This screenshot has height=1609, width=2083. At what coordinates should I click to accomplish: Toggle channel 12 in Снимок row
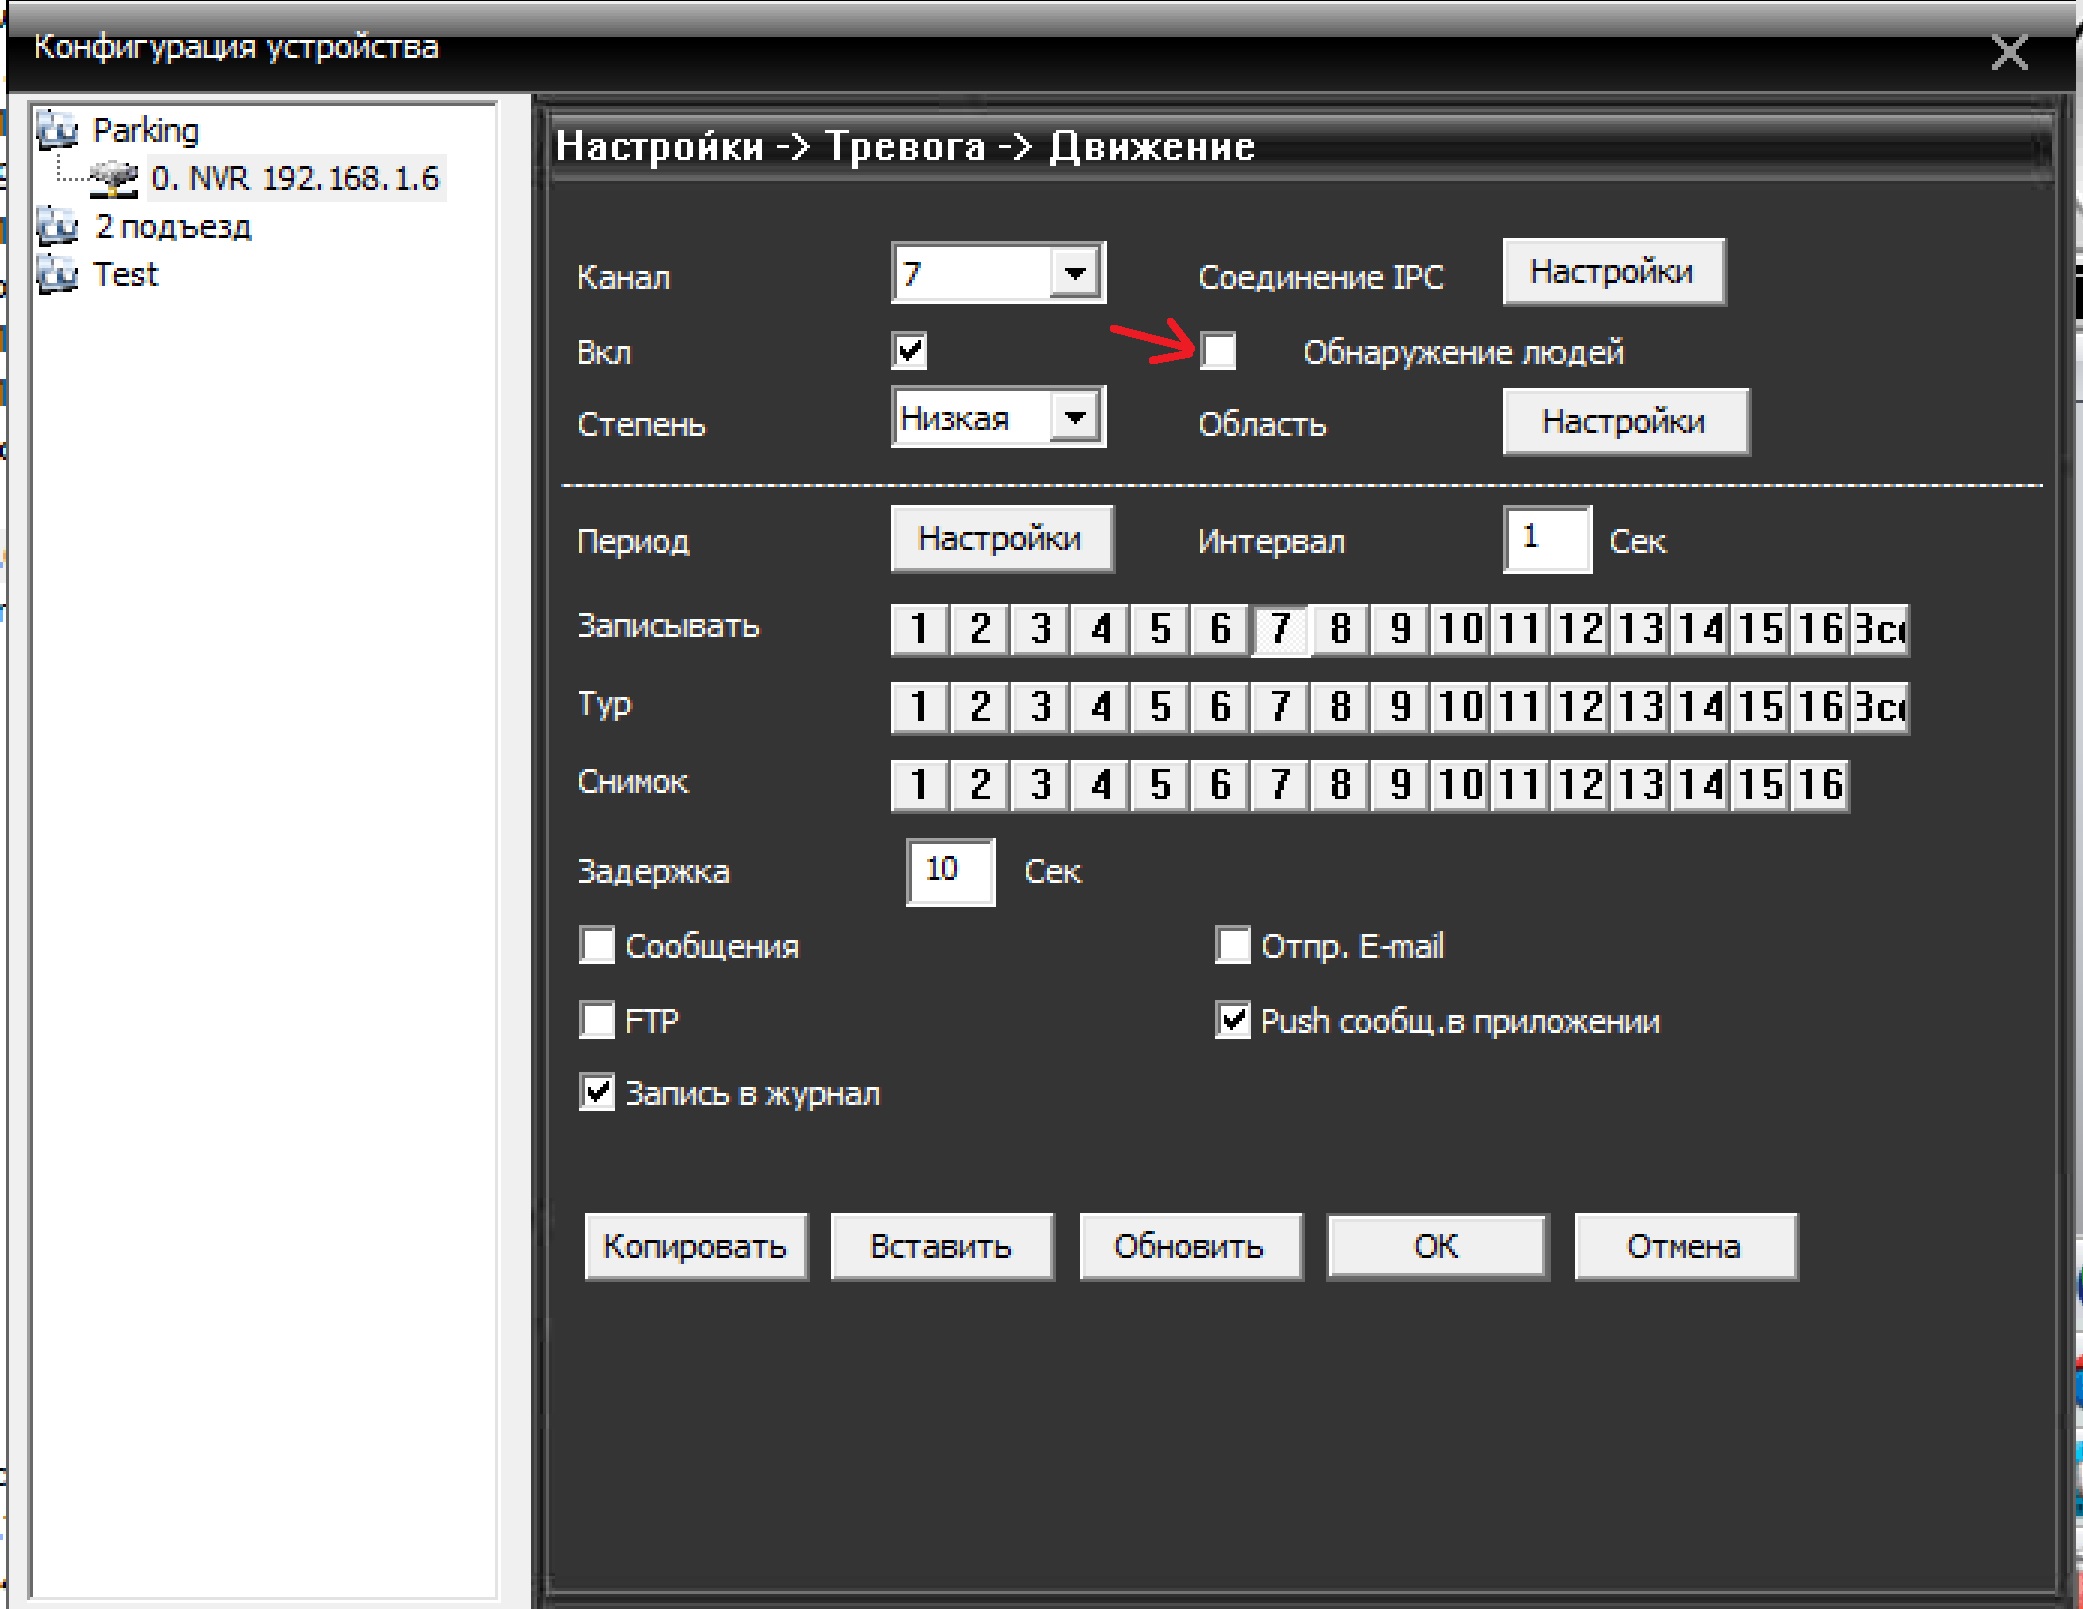(1580, 785)
